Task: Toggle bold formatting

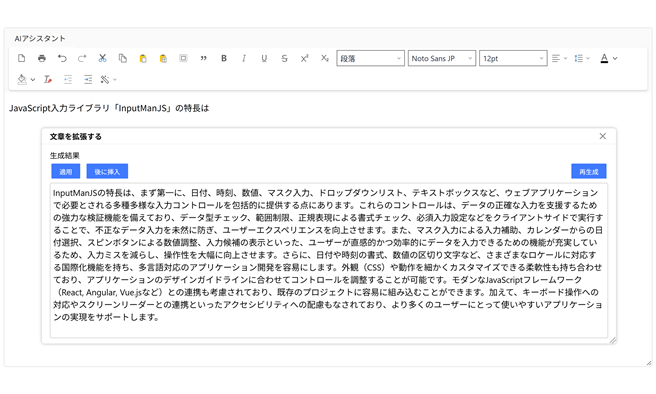Action: 224,59
